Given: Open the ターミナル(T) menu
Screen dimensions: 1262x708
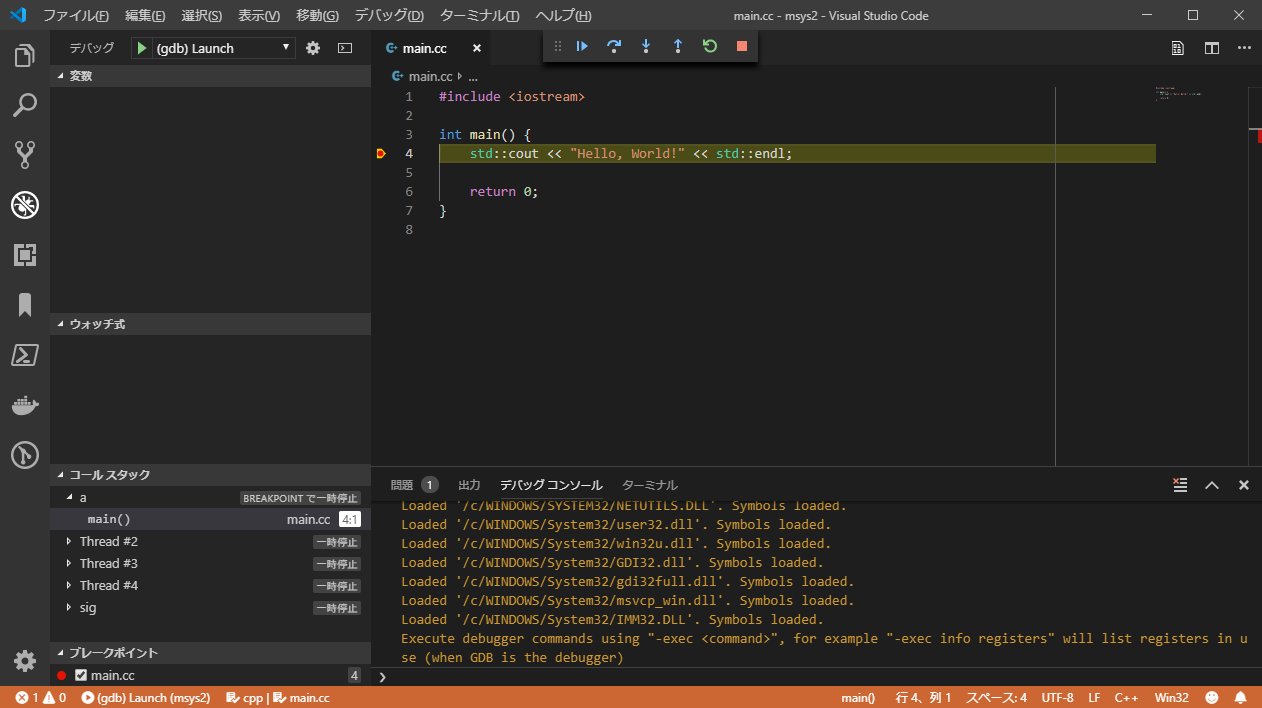Looking at the screenshot, I should click(x=479, y=16).
